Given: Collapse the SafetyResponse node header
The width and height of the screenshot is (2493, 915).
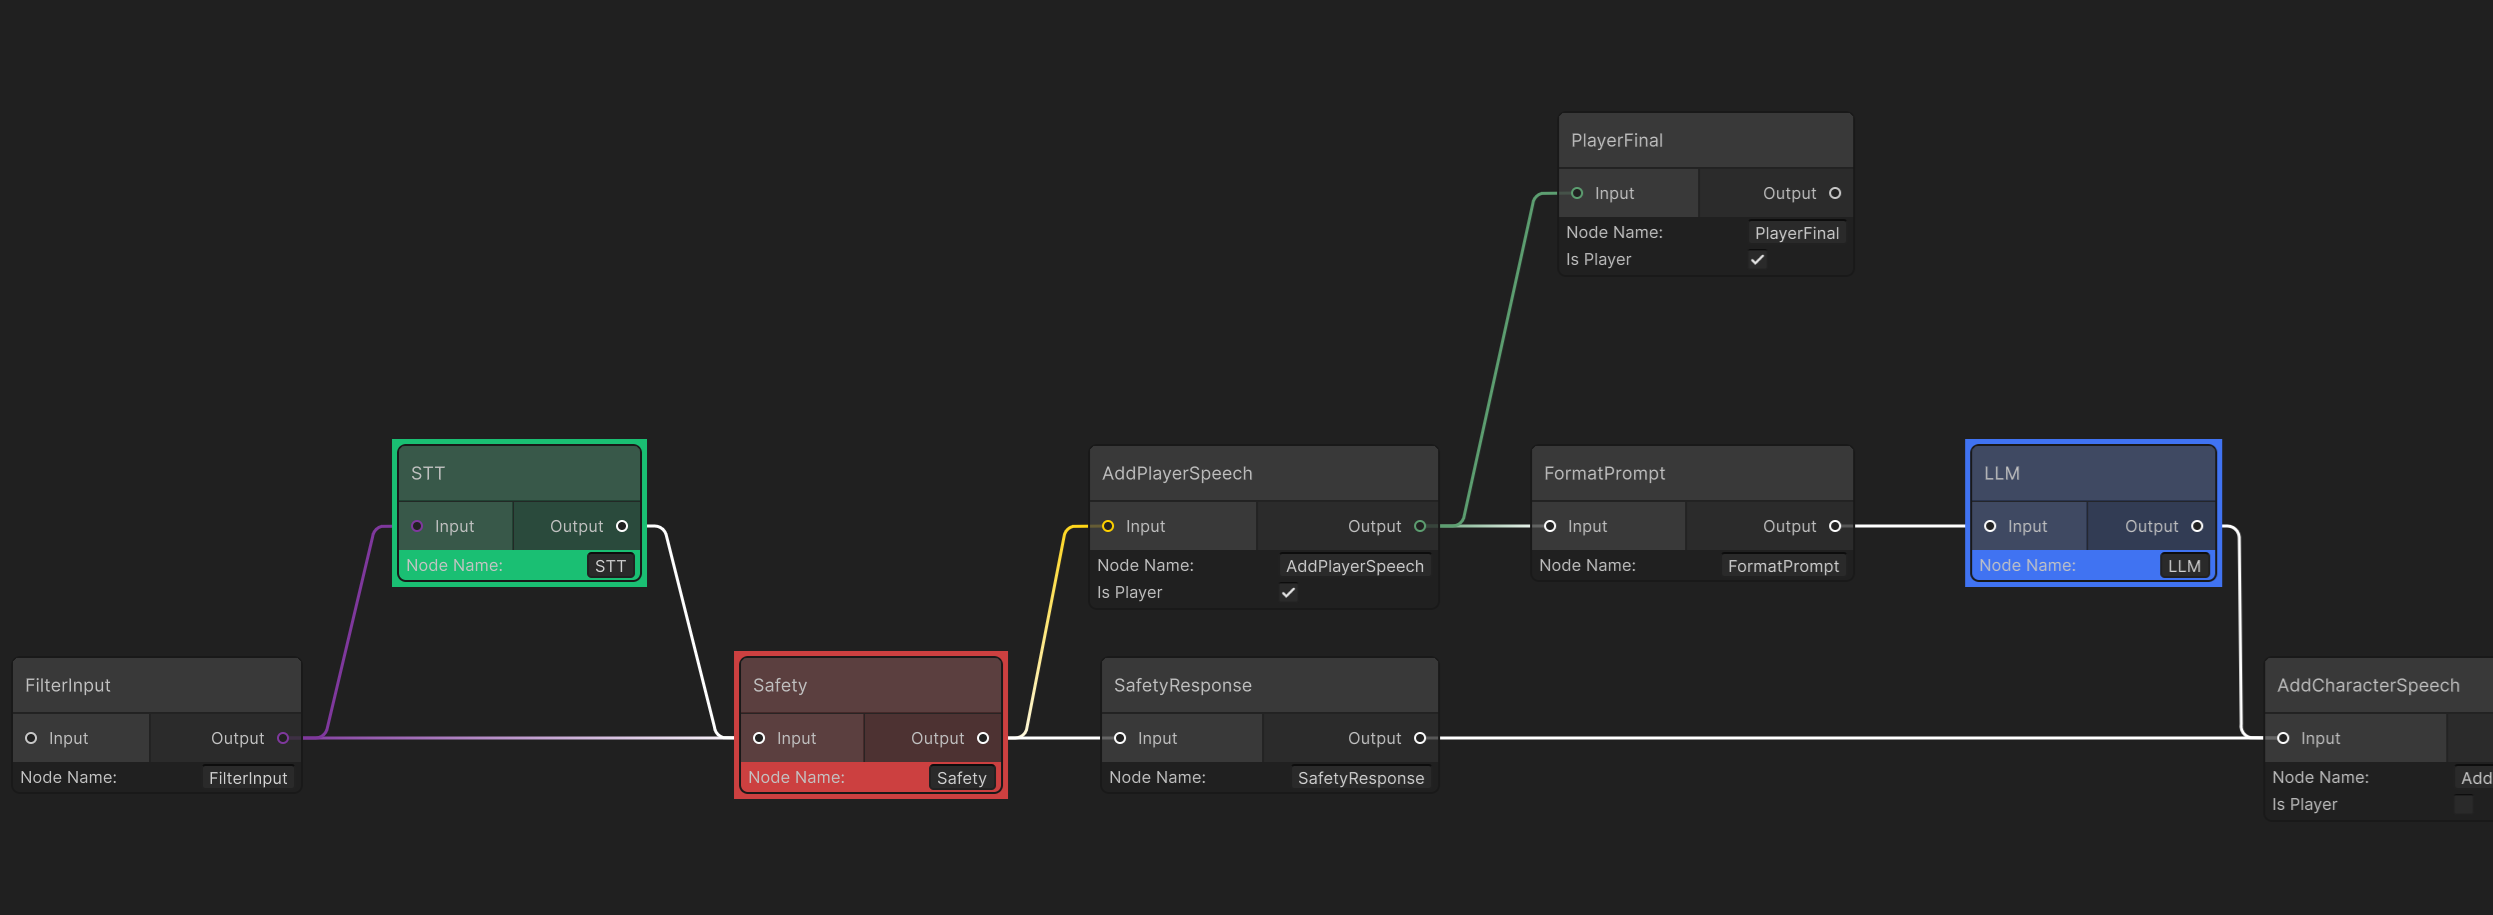Looking at the screenshot, I should point(1268,685).
